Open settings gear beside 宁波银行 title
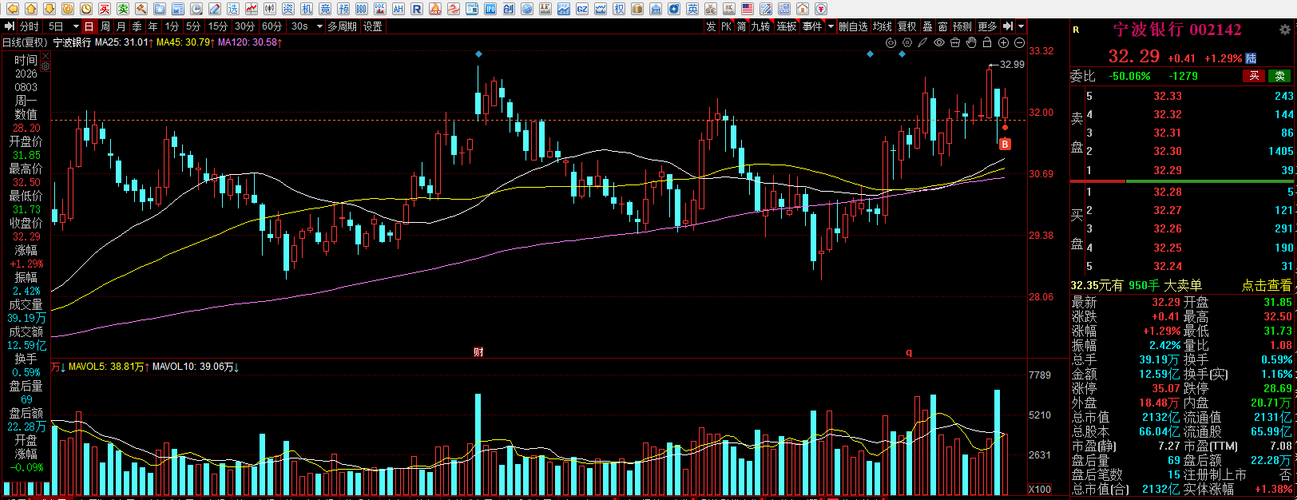 (1284, 29)
